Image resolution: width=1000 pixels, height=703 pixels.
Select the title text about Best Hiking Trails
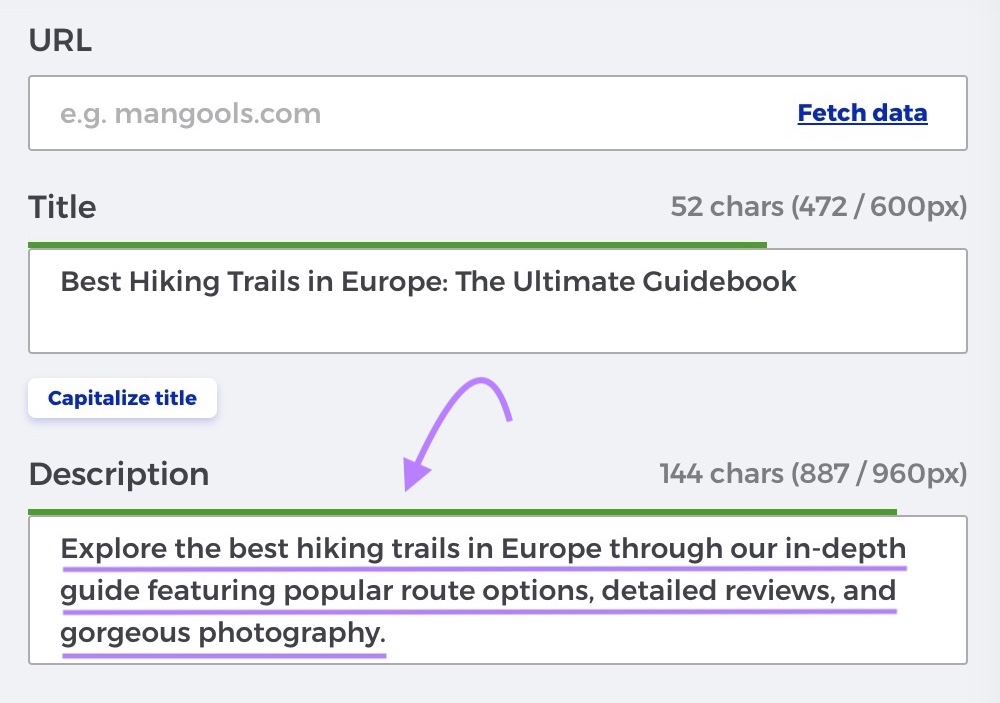pos(427,281)
